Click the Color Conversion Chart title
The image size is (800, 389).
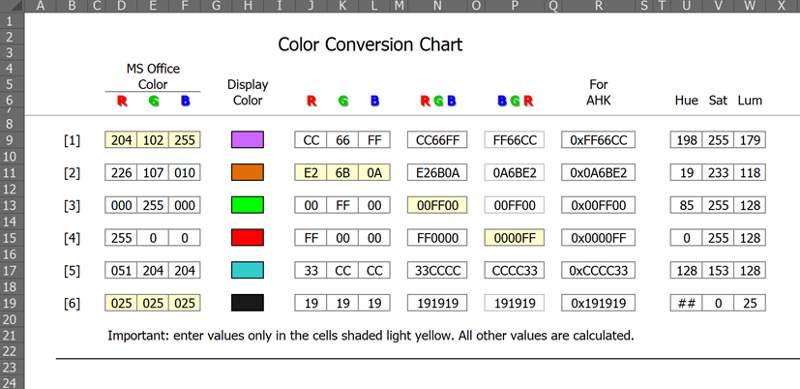coord(370,44)
